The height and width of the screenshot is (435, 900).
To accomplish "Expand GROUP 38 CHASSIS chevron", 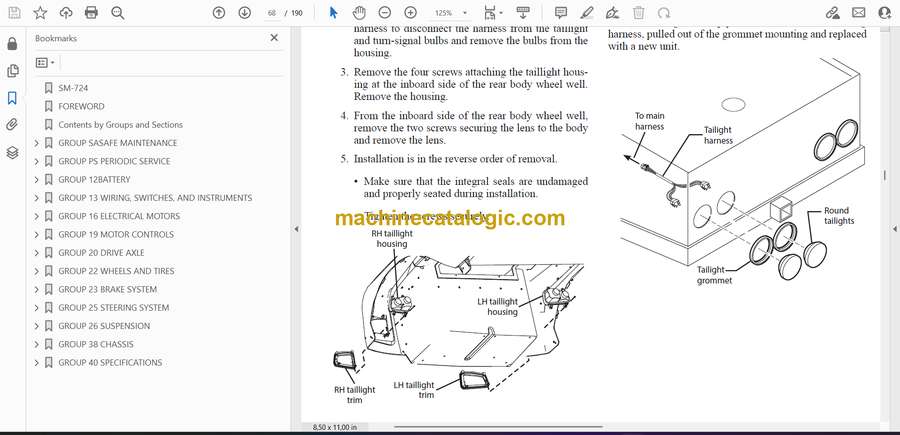I will pos(37,344).
